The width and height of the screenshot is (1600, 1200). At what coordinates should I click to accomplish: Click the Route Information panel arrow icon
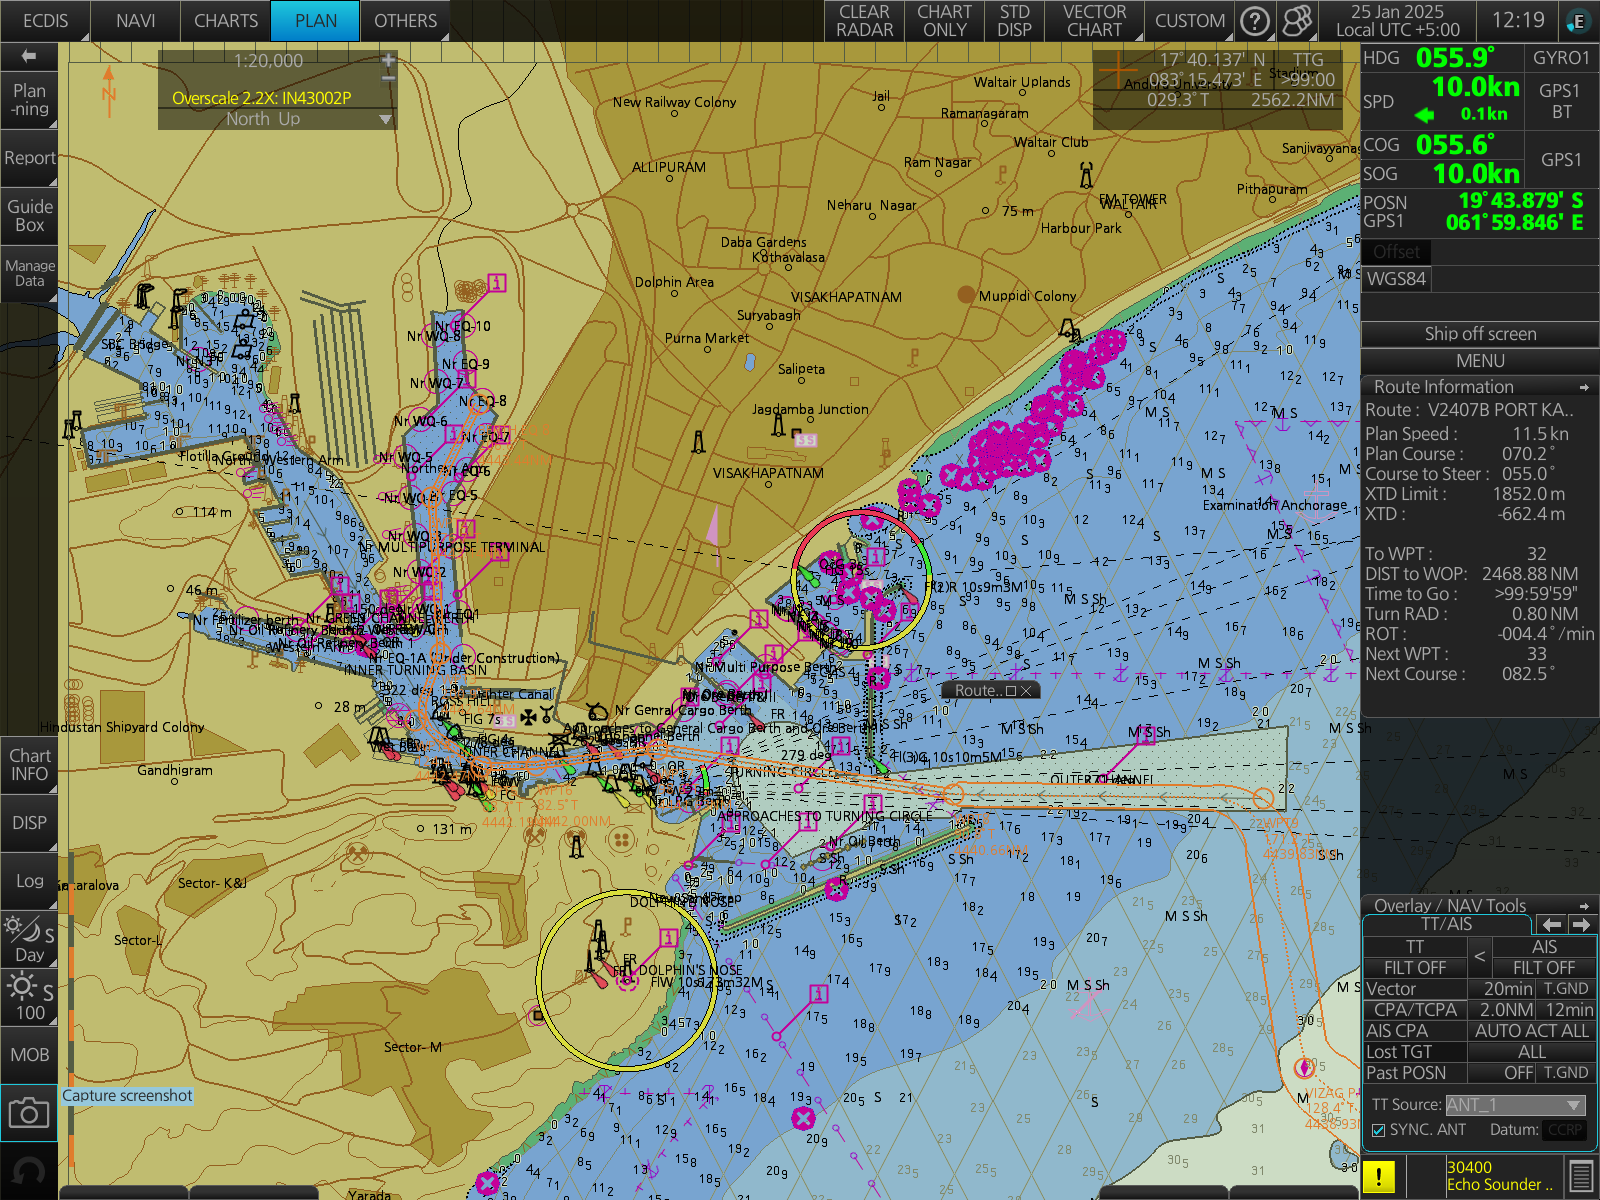[1584, 387]
